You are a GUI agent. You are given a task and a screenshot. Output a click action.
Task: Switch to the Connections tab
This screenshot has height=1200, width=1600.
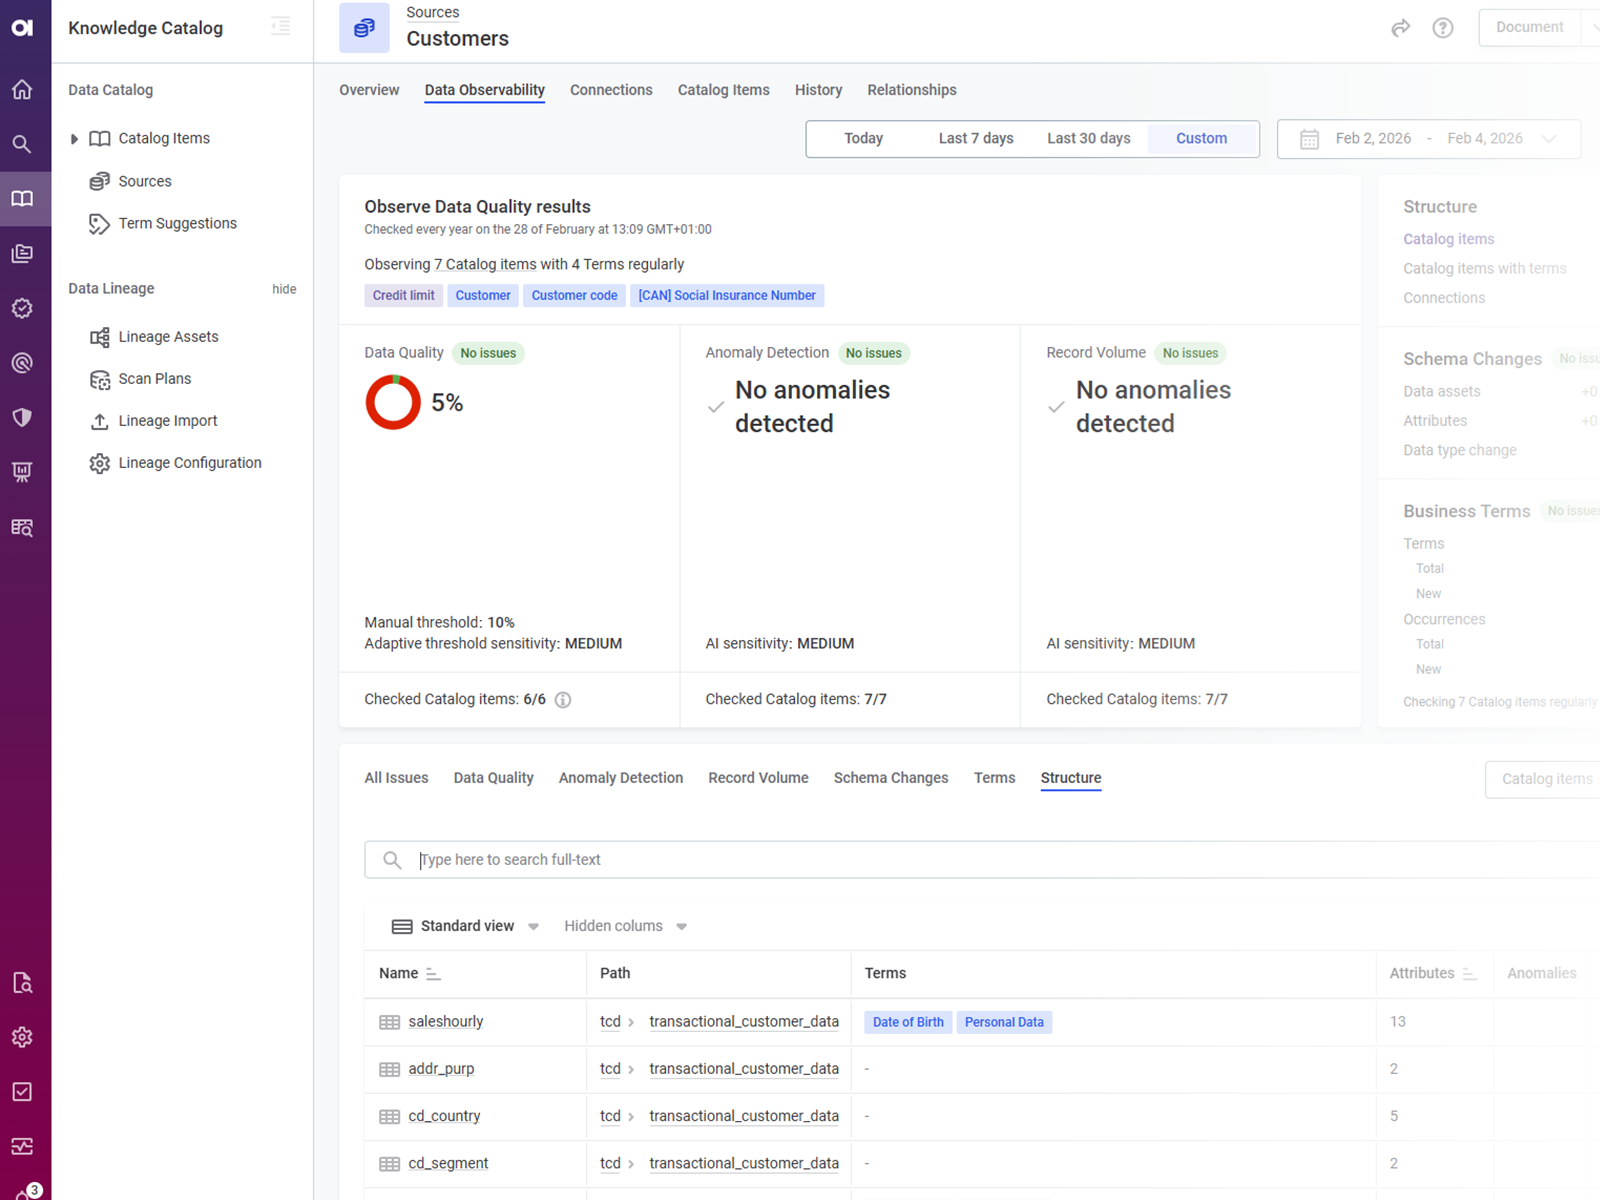point(610,90)
